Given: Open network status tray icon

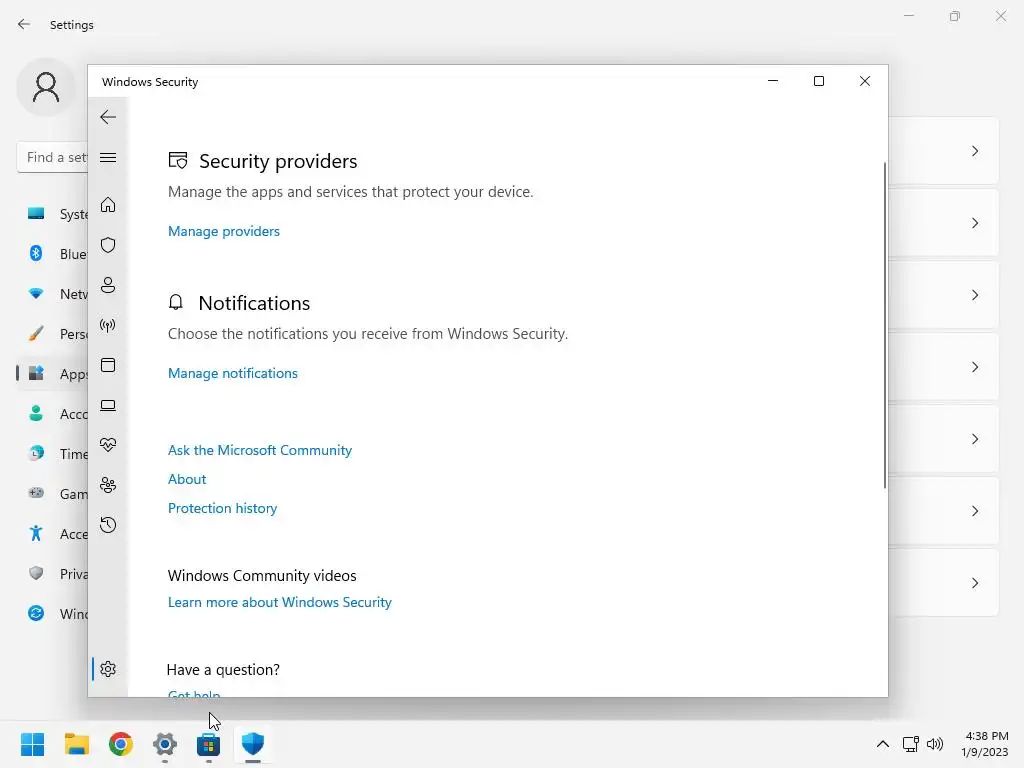Looking at the screenshot, I should 910,744.
